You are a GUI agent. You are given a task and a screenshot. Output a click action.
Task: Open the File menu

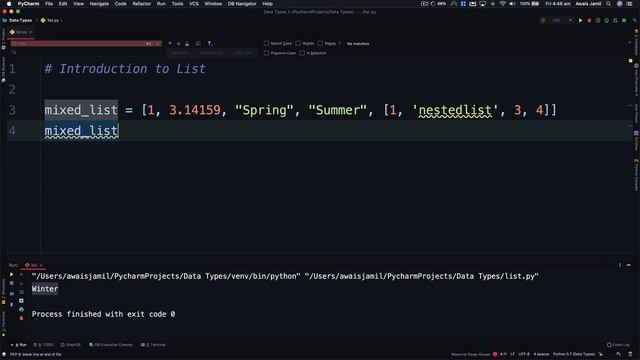tap(49, 4)
